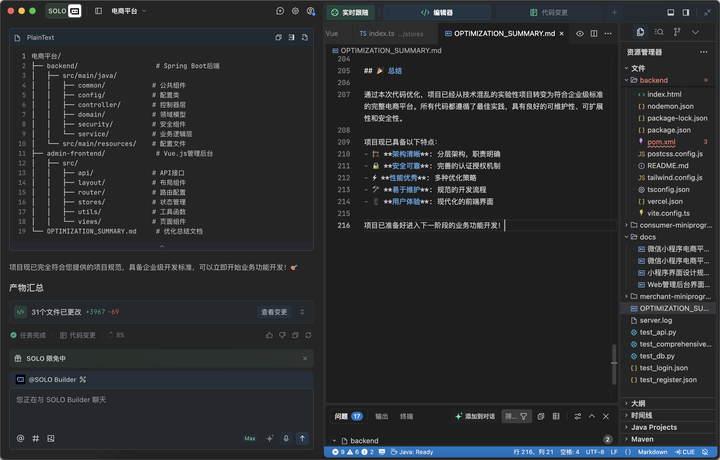
Task: Expand the Java Projects section
Action: pos(653,427)
